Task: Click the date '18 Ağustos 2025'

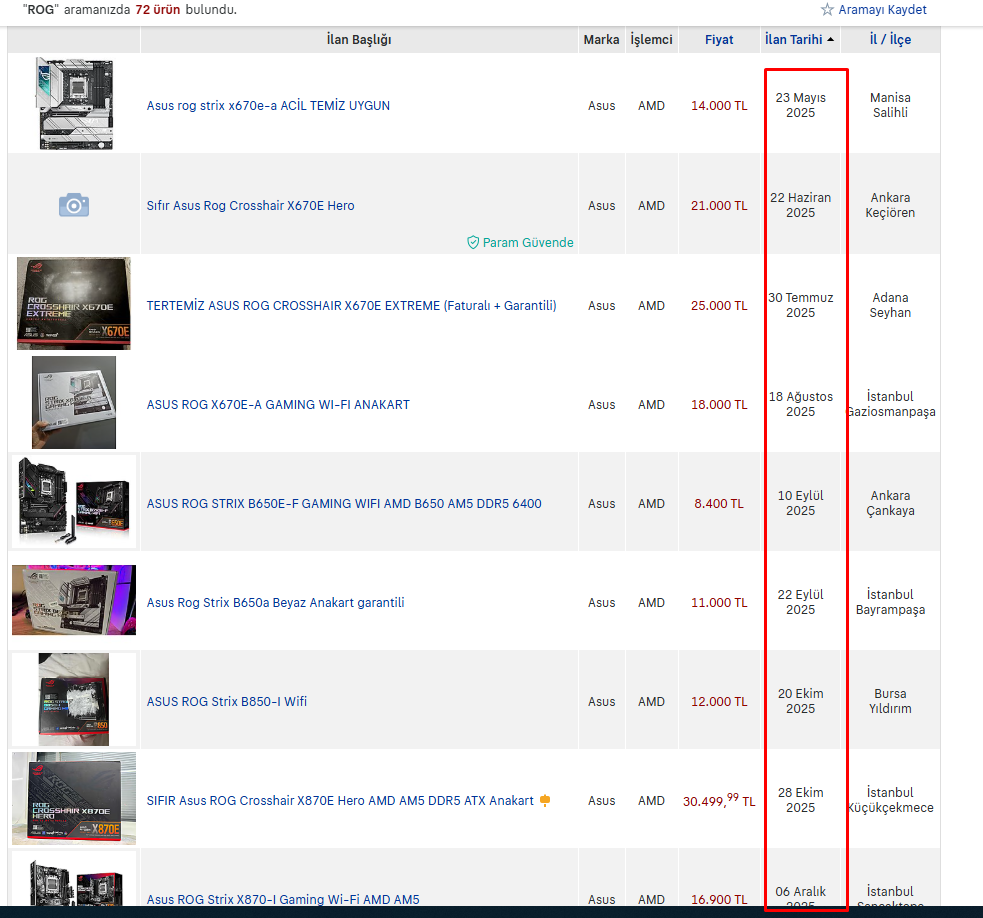Action: tap(801, 404)
